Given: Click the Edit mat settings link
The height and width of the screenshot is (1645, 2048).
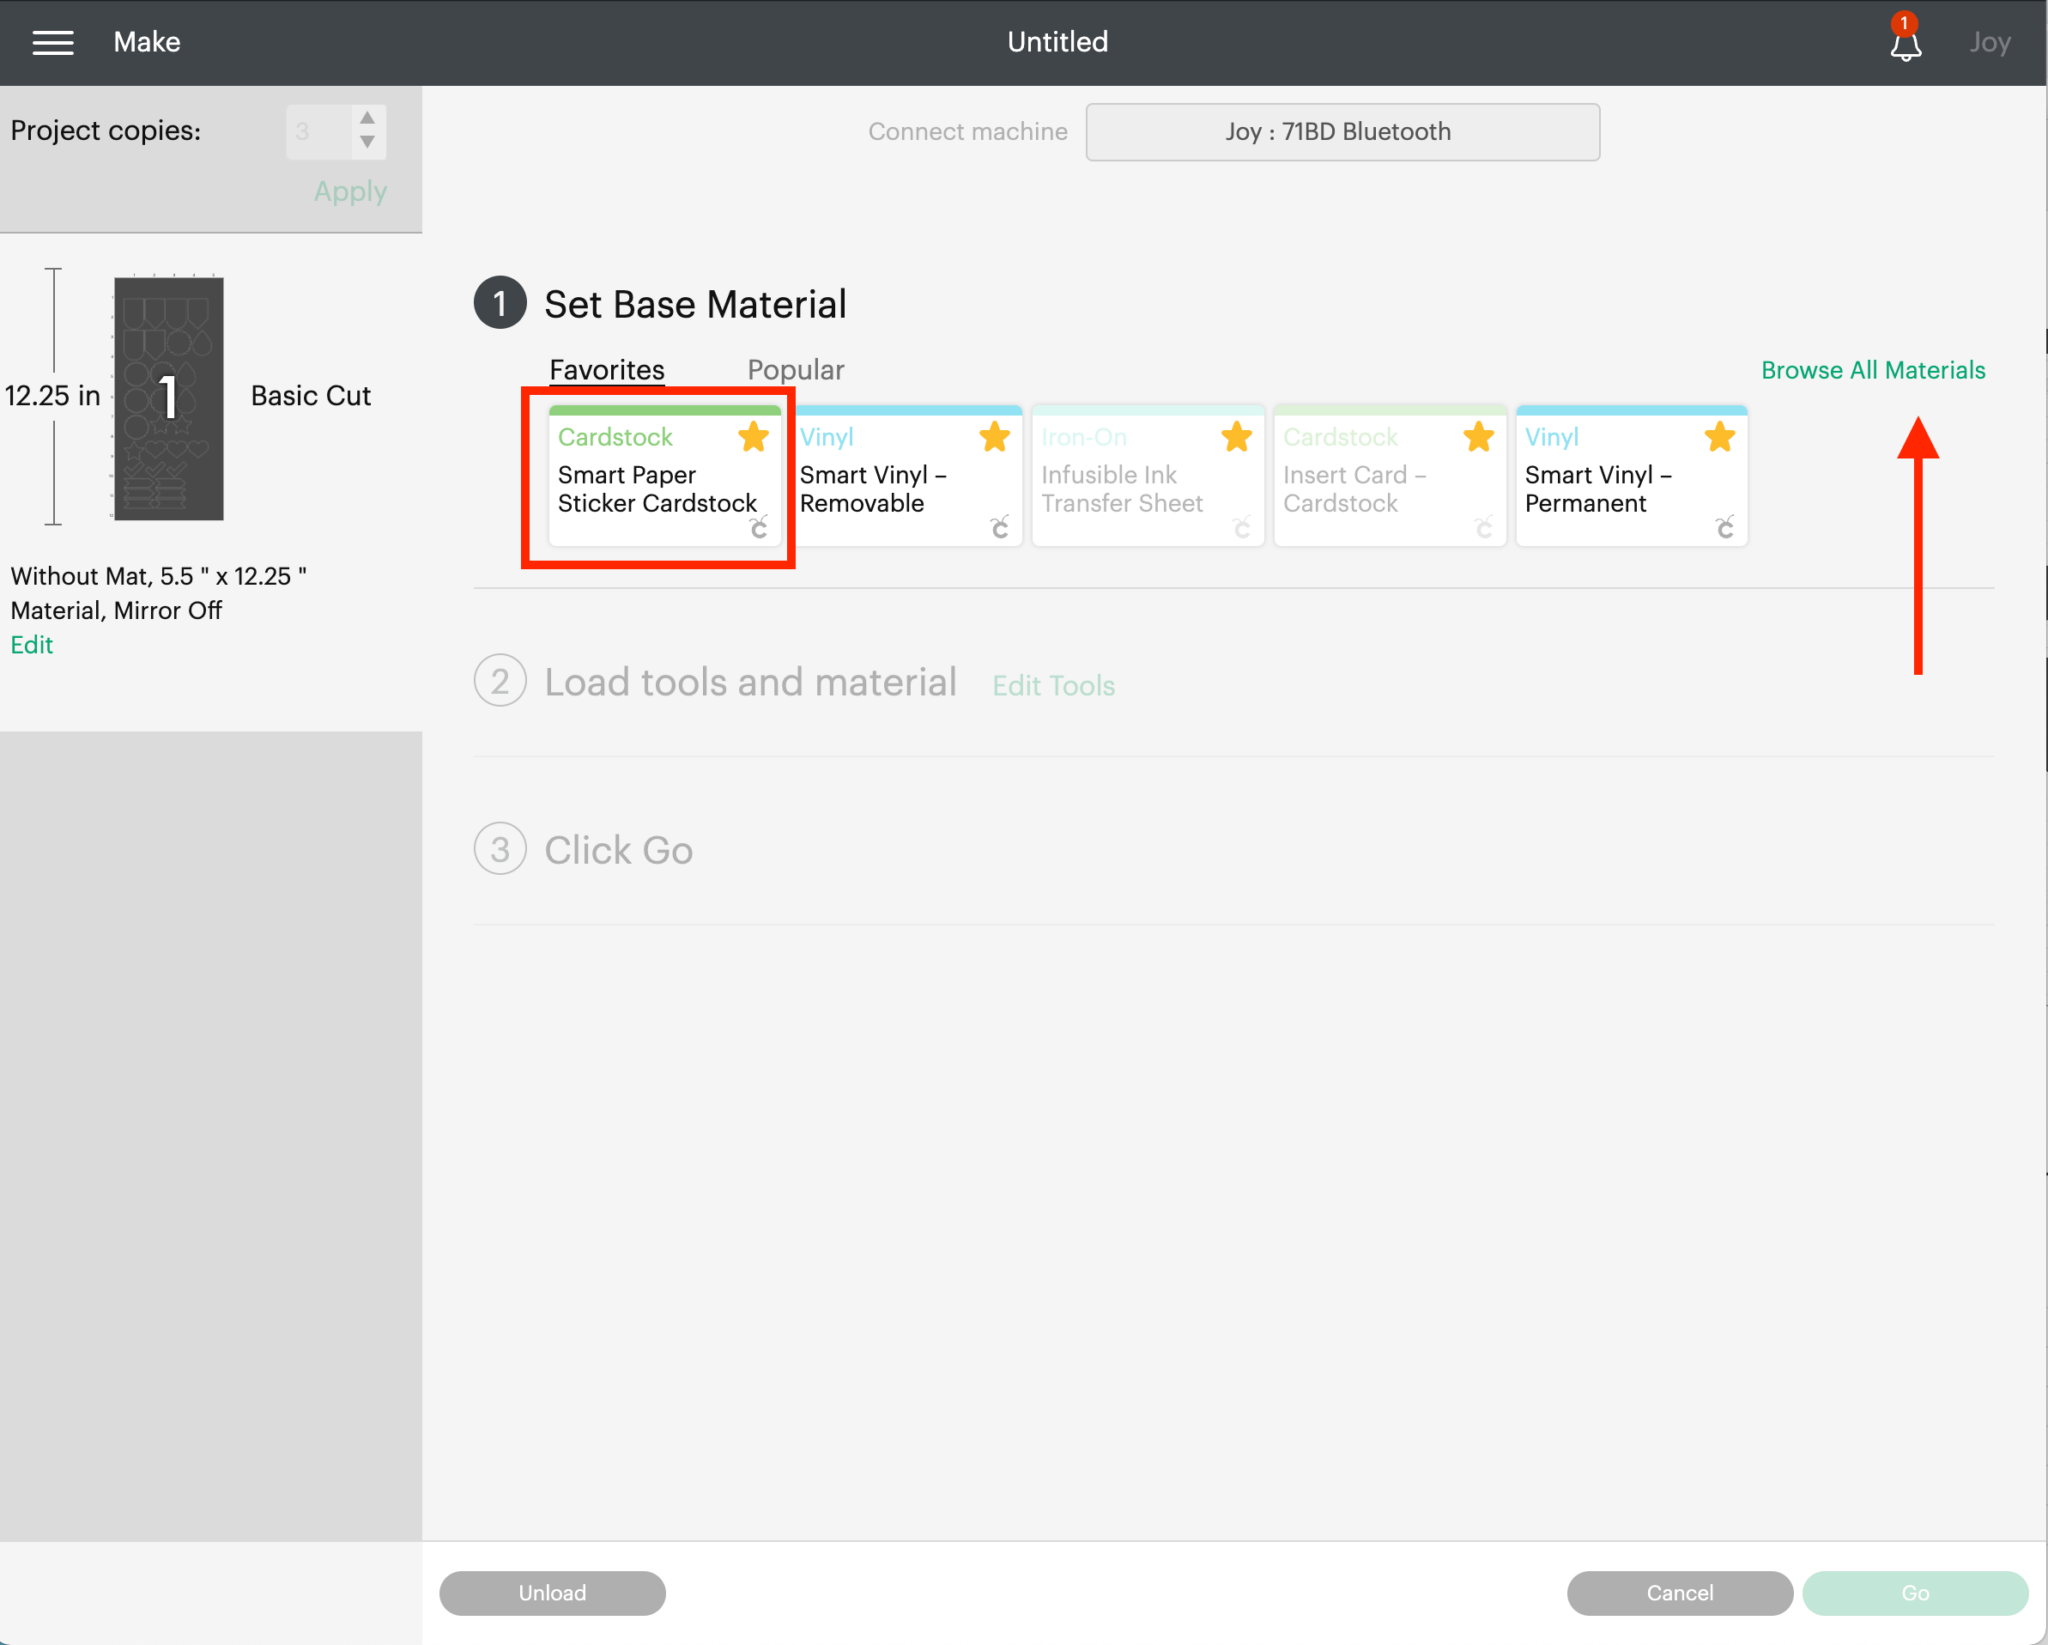Looking at the screenshot, I should 31,645.
